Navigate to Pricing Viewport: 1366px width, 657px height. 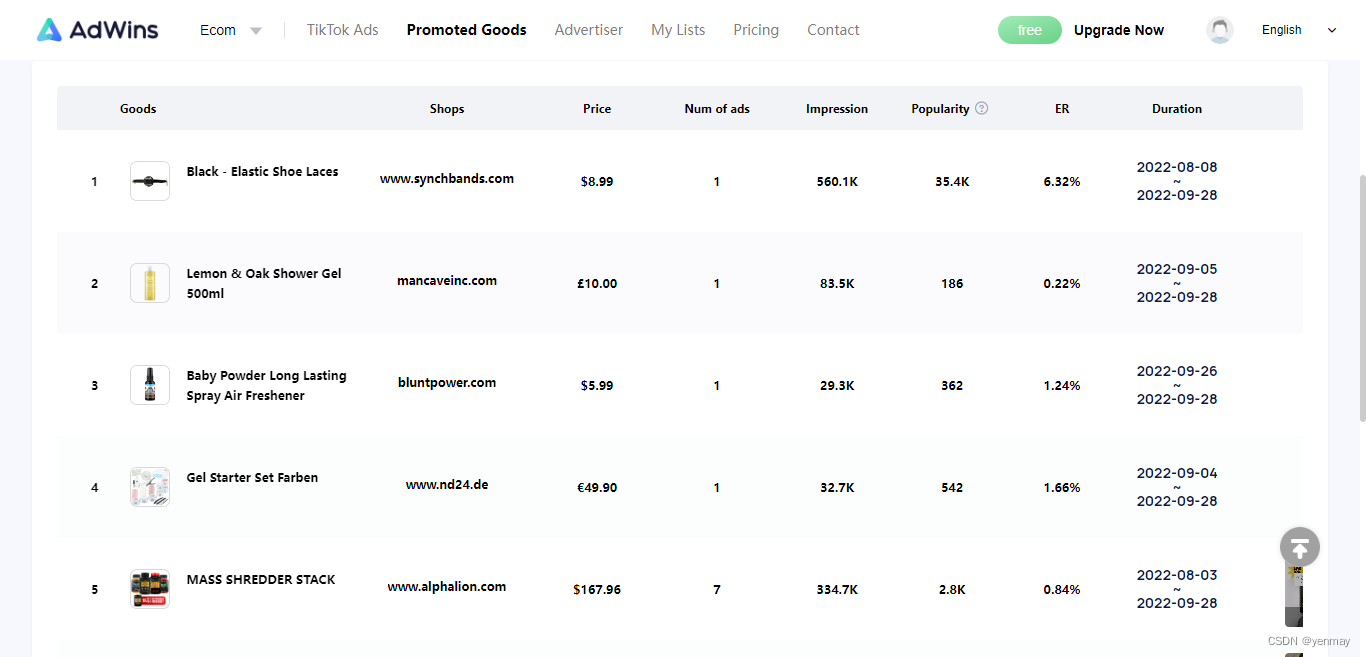(756, 30)
